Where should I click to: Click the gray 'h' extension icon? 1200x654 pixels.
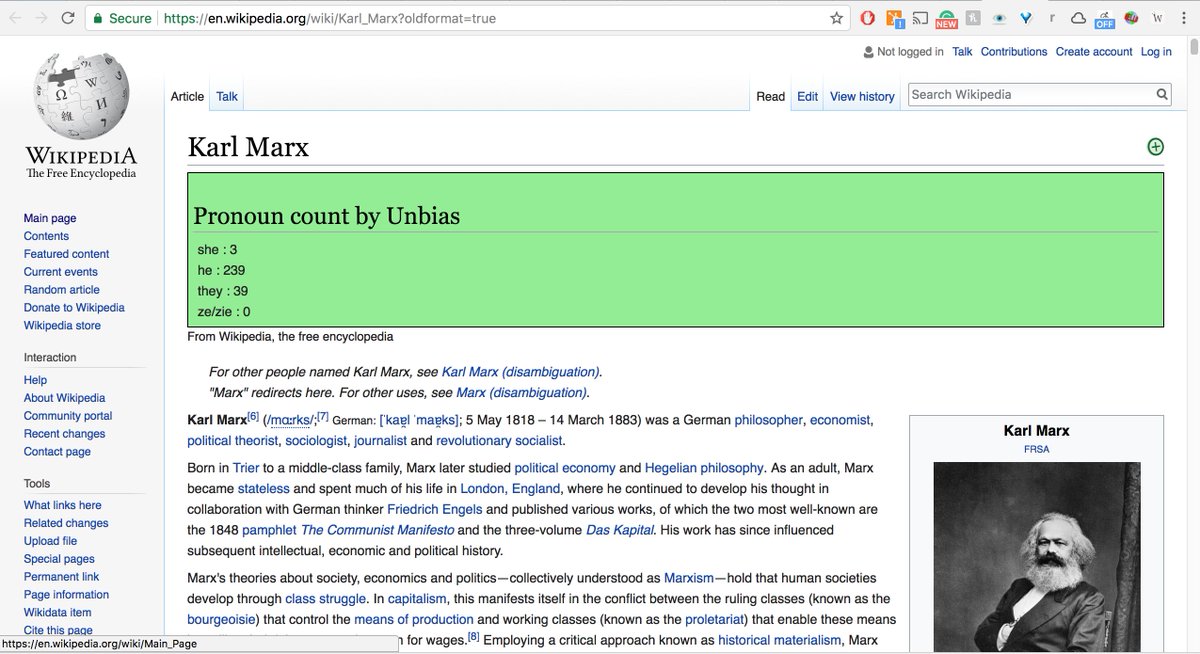pyautogui.click(x=973, y=18)
